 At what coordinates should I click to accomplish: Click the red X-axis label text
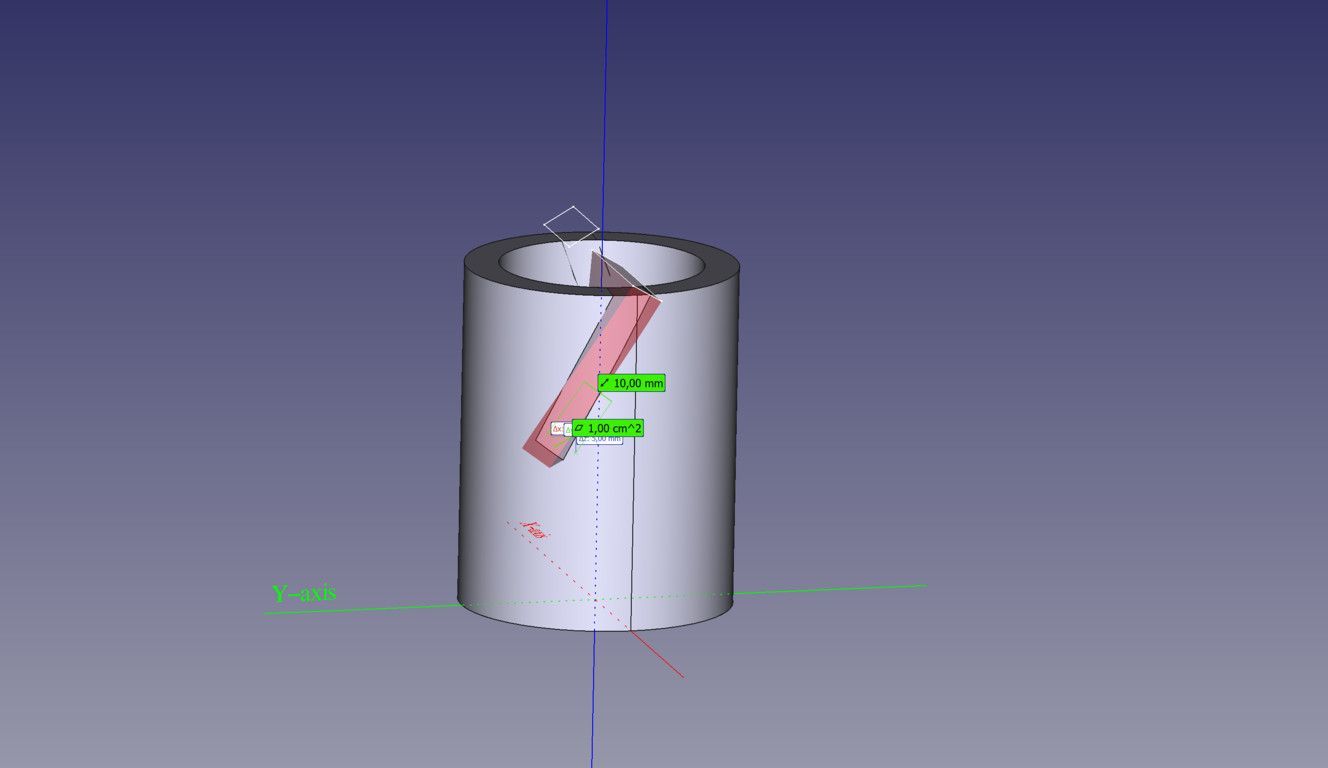pos(536,530)
